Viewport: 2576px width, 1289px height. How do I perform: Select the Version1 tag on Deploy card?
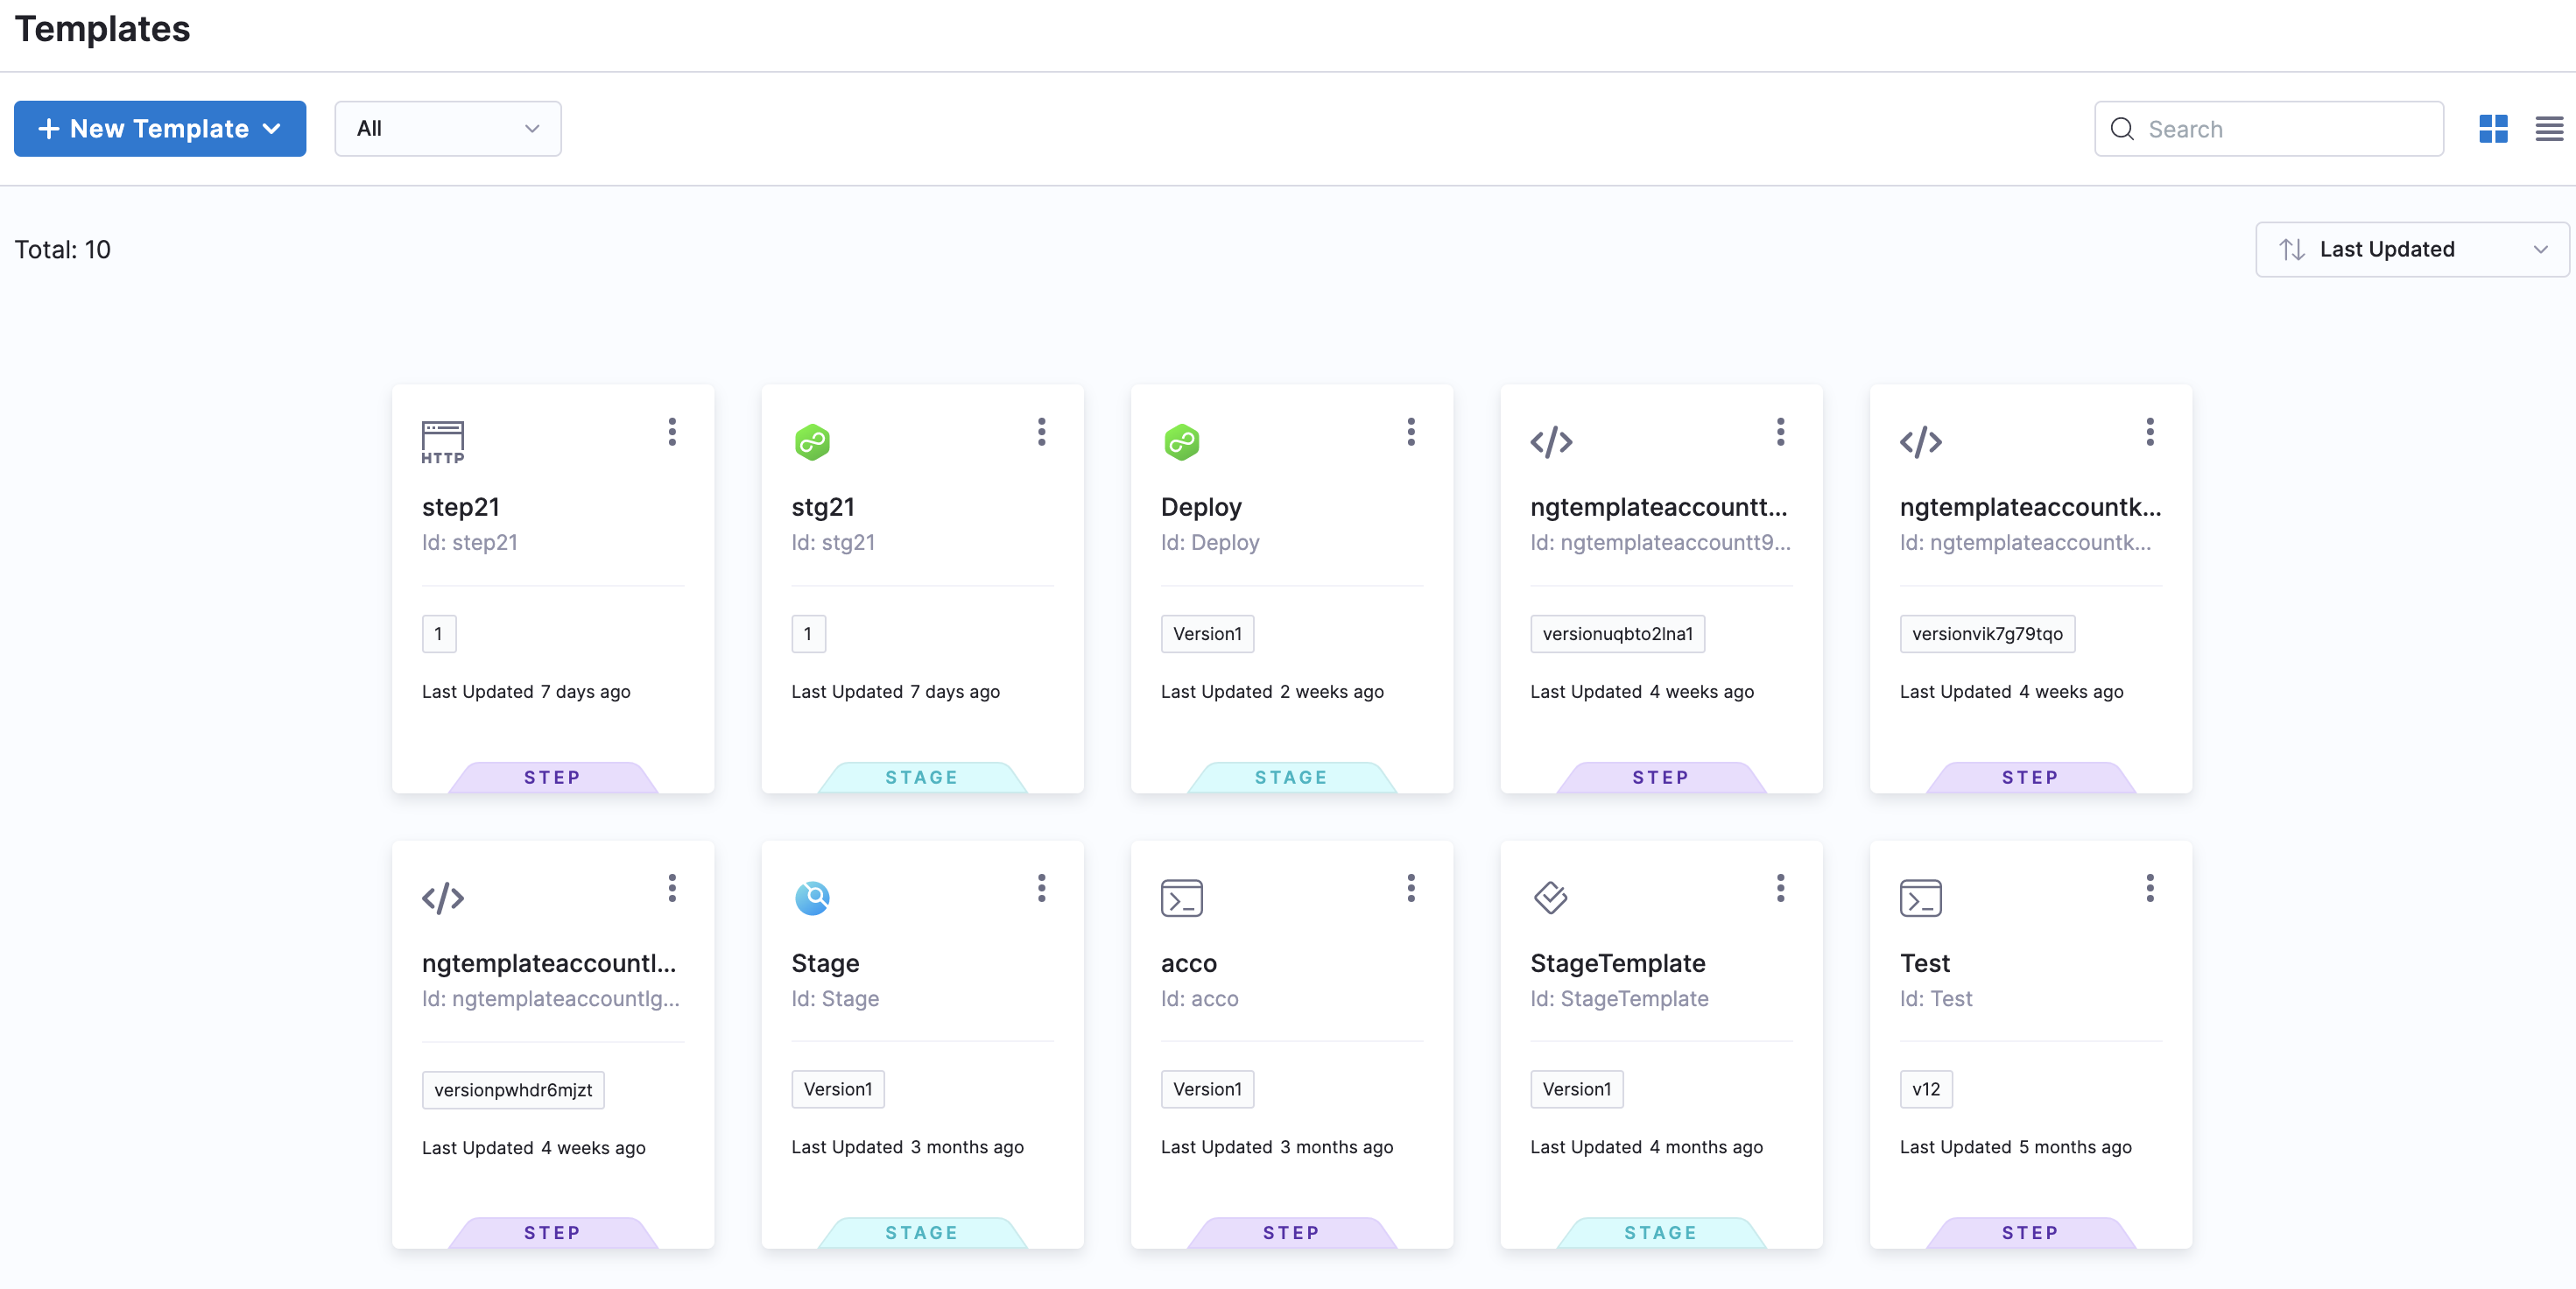tap(1207, 634)
